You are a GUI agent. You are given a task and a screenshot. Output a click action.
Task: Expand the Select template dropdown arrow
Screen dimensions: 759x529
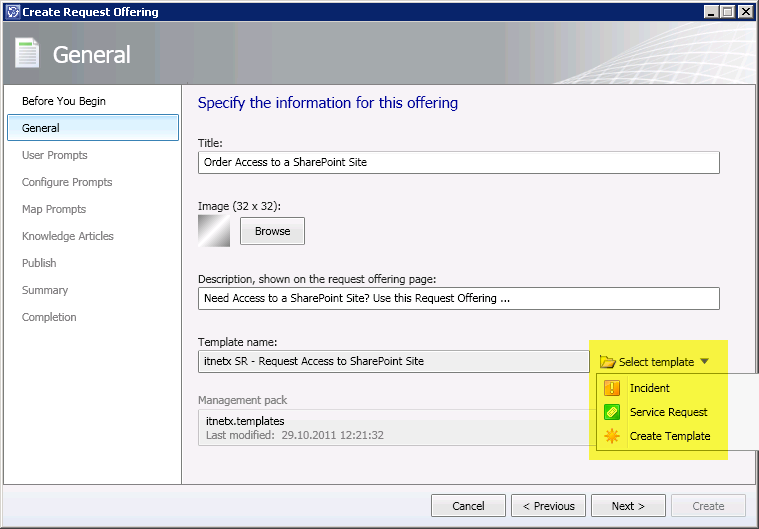pos(704,362)
